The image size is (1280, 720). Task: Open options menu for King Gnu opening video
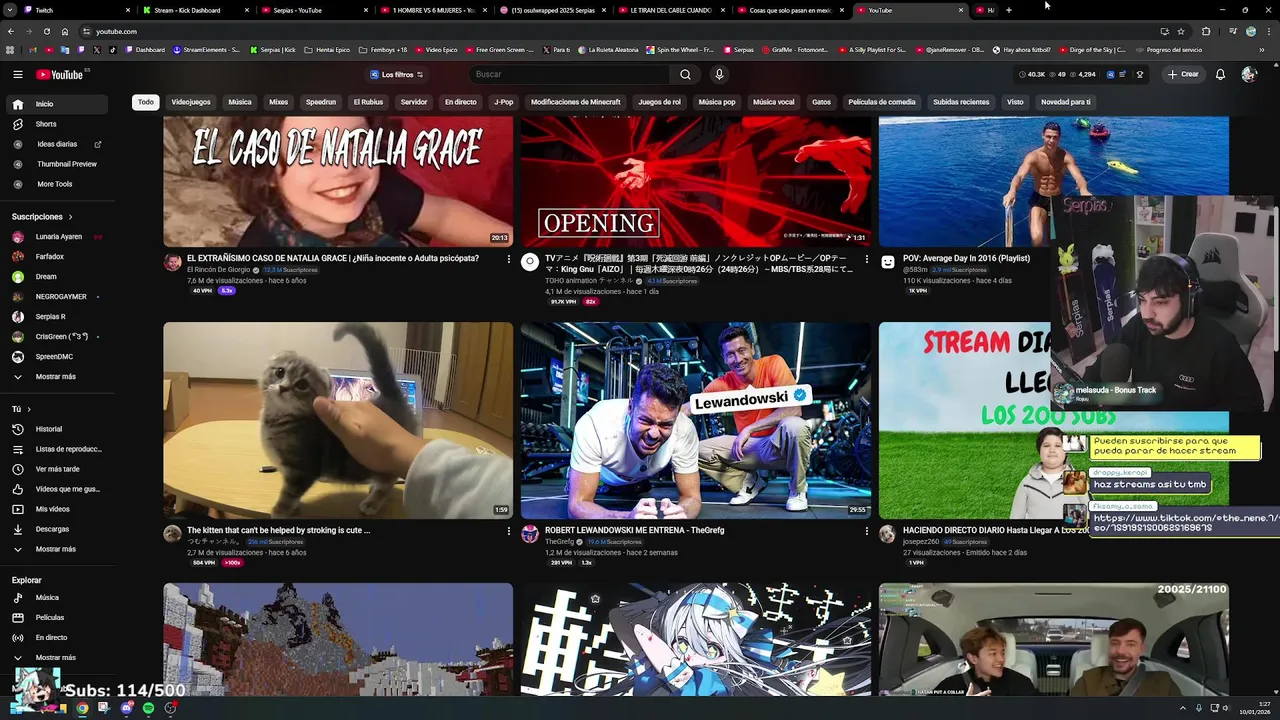click(x=866, y=259)
